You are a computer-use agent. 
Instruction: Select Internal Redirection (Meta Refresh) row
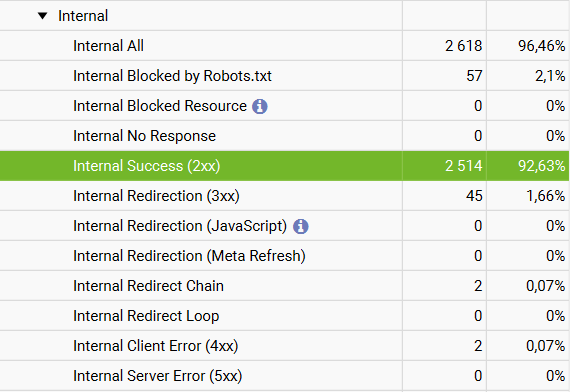click(285, 256)
